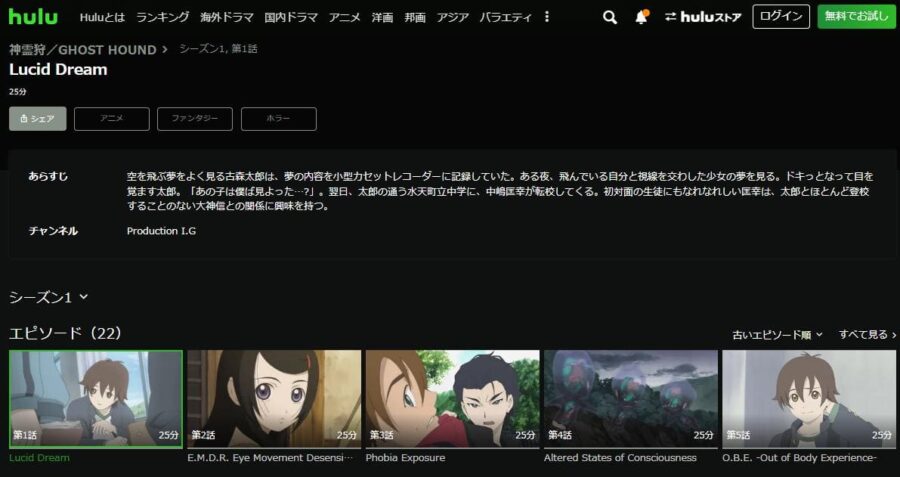Click the green Lucid Dream episode title
The height and width of the screenshot is (477, 900).
coord(40,458)
